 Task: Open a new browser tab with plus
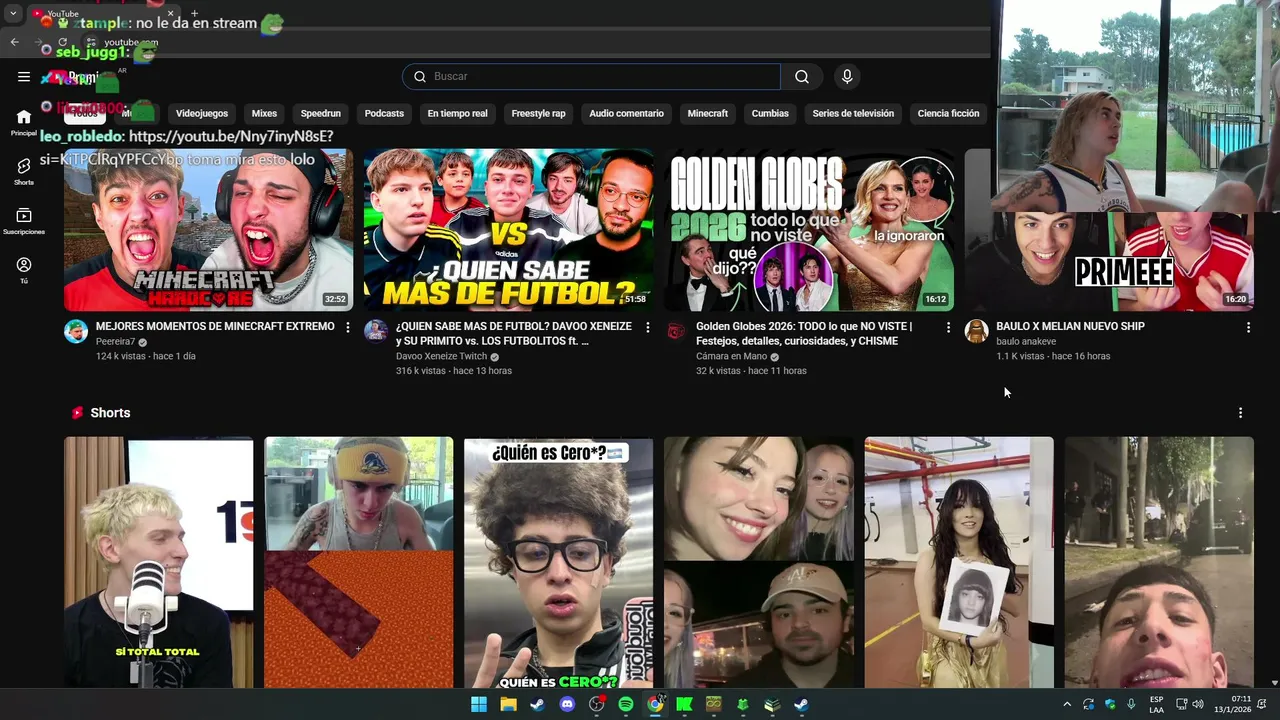click(x=194, y=14)
